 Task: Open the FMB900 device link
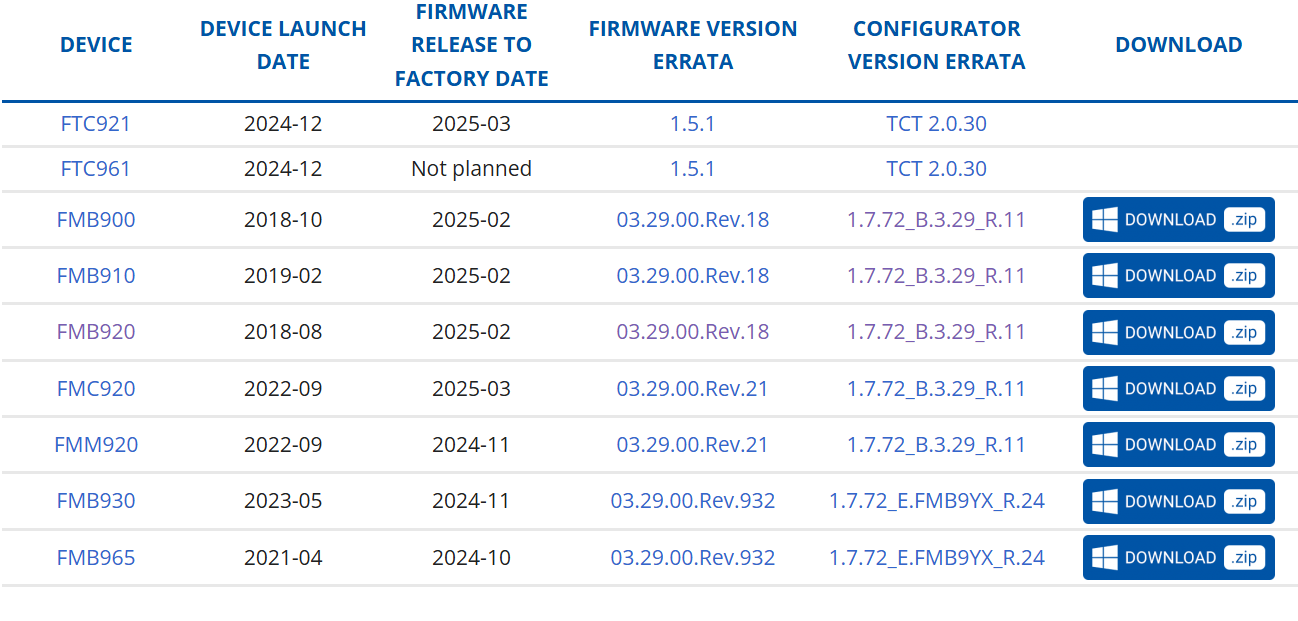click(96, 220)
